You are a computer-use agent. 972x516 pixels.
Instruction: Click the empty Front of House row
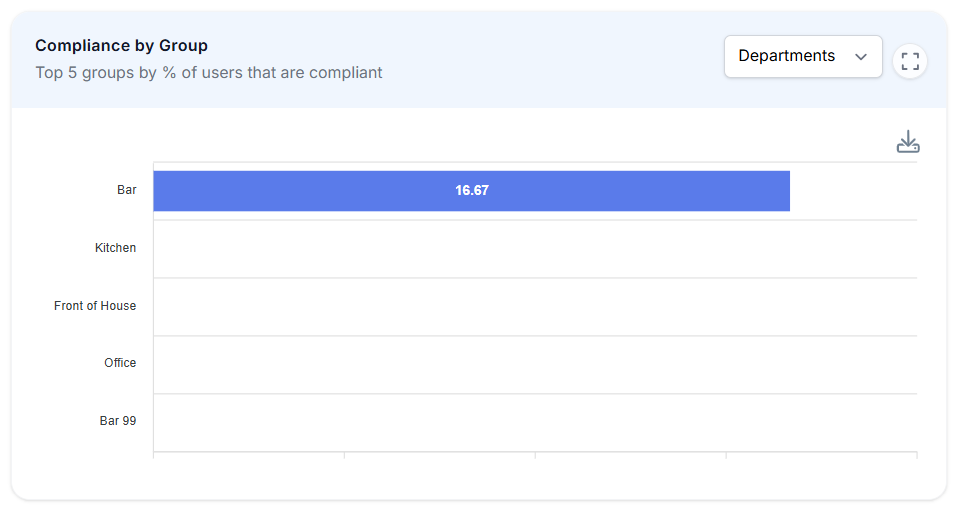[535, 307]
